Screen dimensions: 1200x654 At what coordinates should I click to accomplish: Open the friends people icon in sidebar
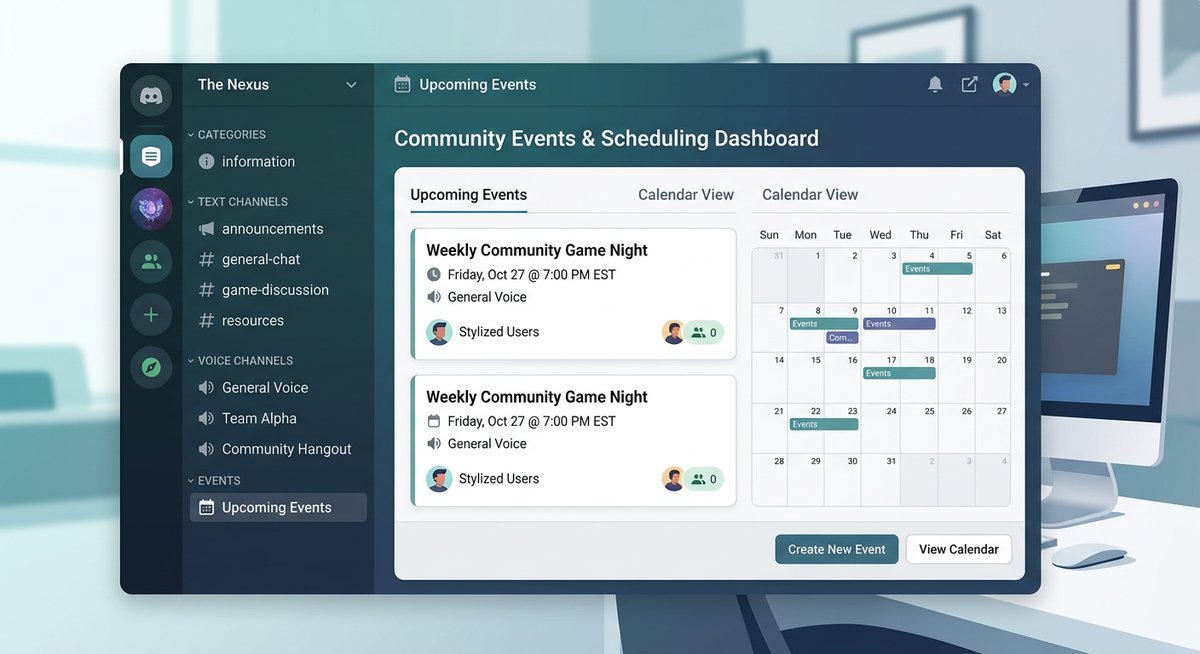(151, 262)
